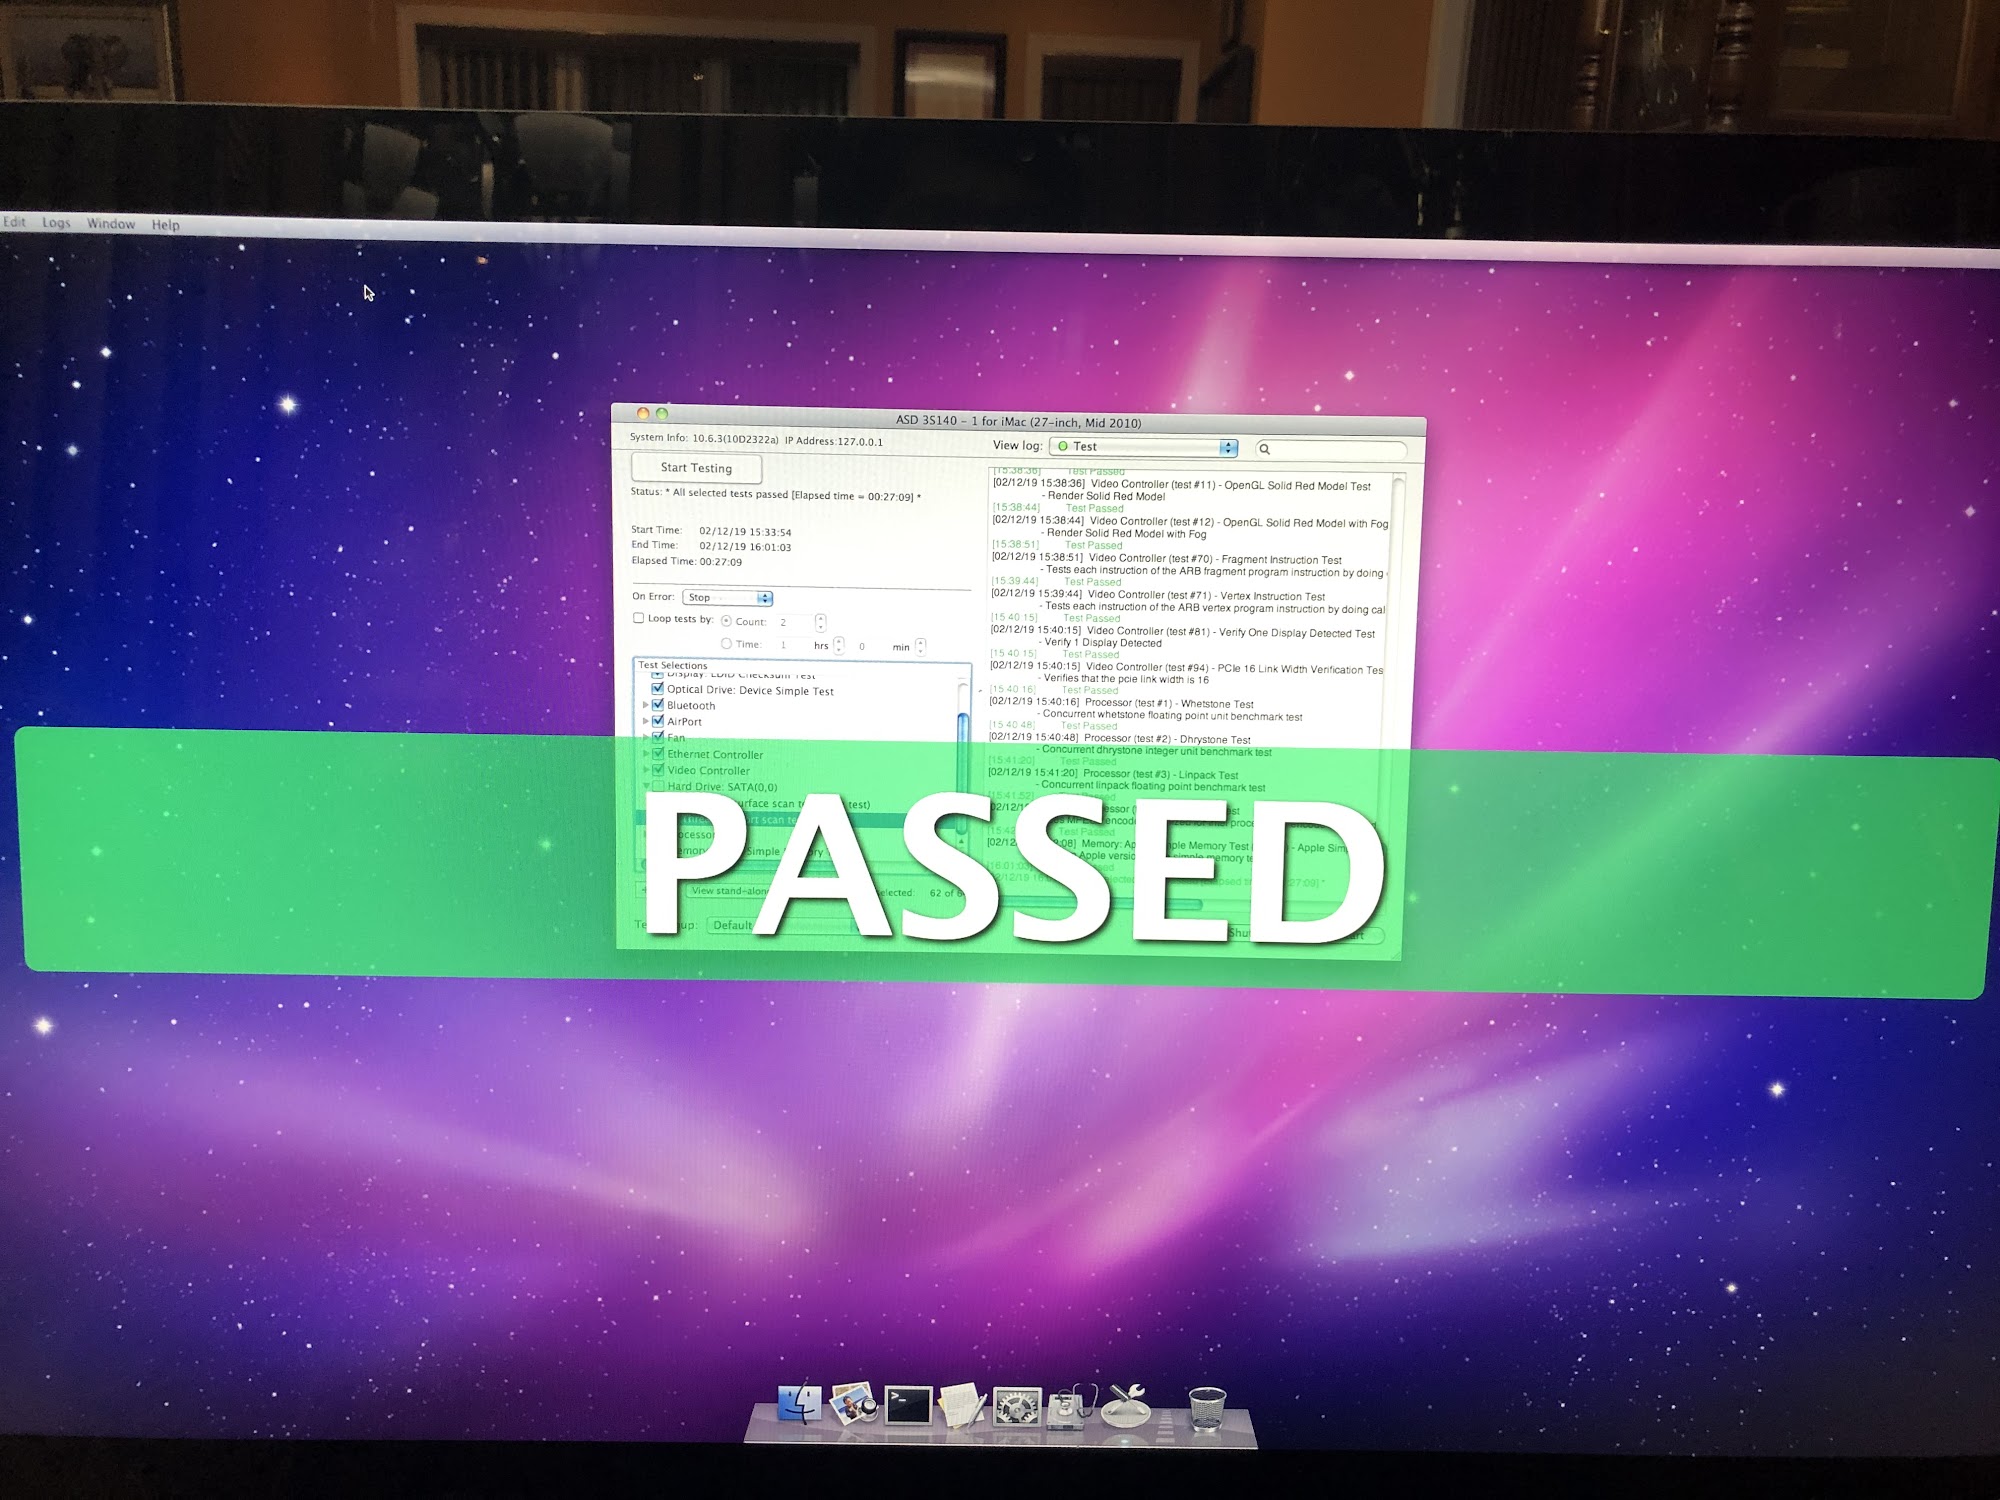
Task: Toggle the Loop tests by checkbox
Action: pyautogui.click(x=638, y=618)
